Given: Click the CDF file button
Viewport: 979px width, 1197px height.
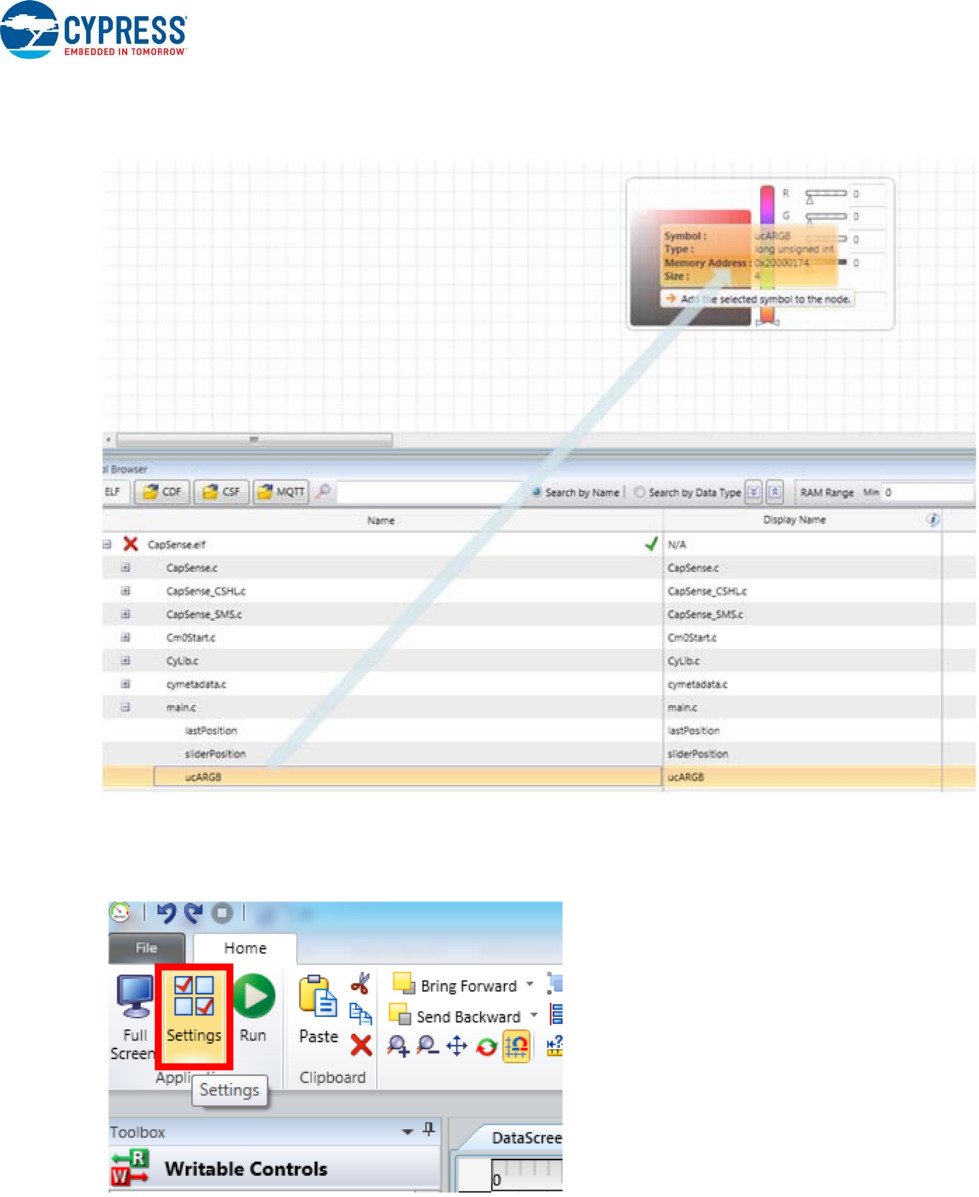Looking at the screenshot, I should pyautogui.click(x=163, y=492).
